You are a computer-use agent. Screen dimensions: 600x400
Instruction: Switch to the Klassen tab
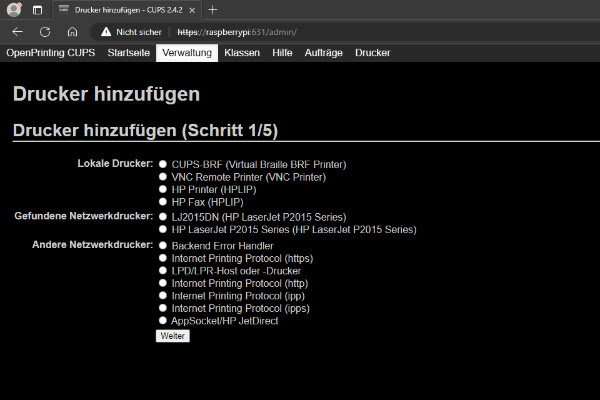point(242,53)
